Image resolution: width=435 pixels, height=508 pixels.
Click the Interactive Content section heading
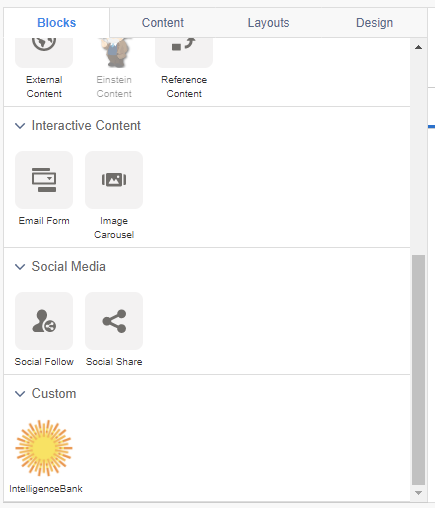(86, 126)
